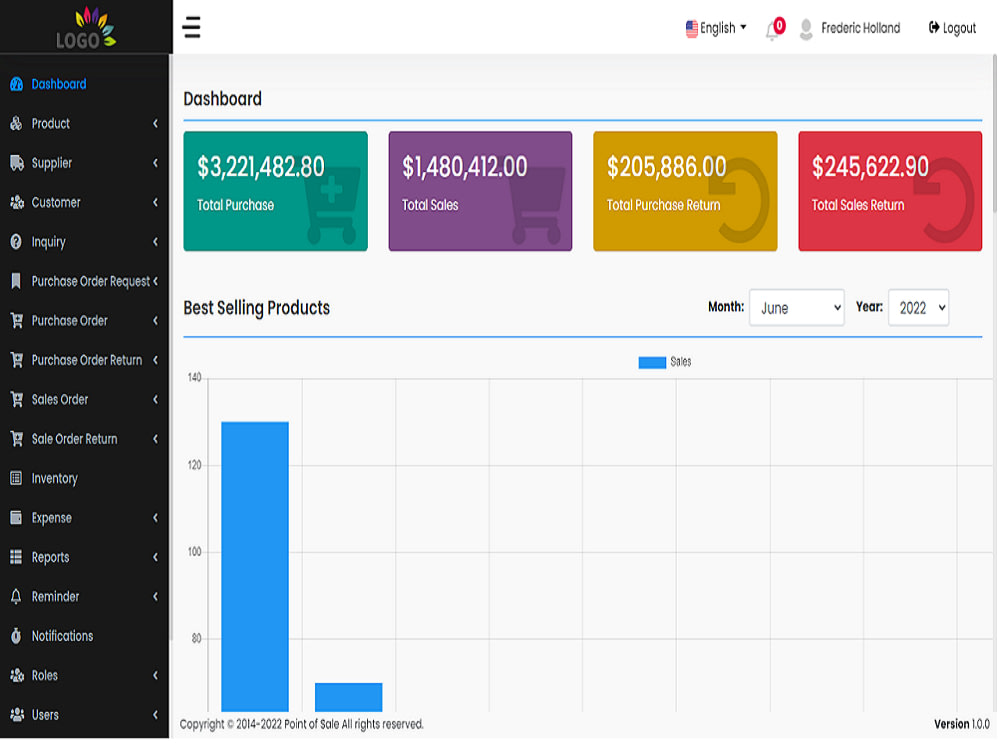Open the Dashboard menu item
Image resolution: width=1000 pixels, height=750 pixels.
(84, 84)
